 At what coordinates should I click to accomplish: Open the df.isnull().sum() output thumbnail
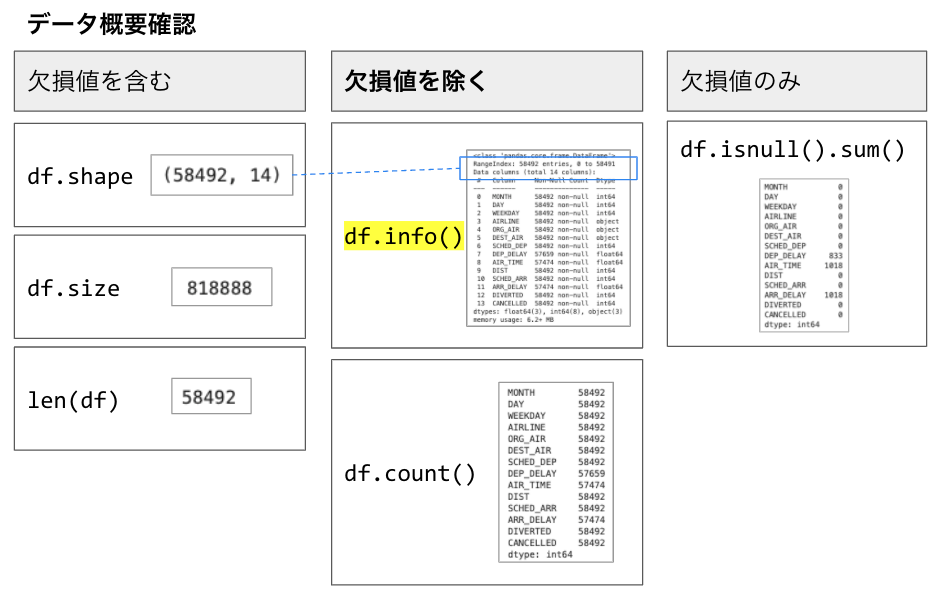click(x=804, y=255)
